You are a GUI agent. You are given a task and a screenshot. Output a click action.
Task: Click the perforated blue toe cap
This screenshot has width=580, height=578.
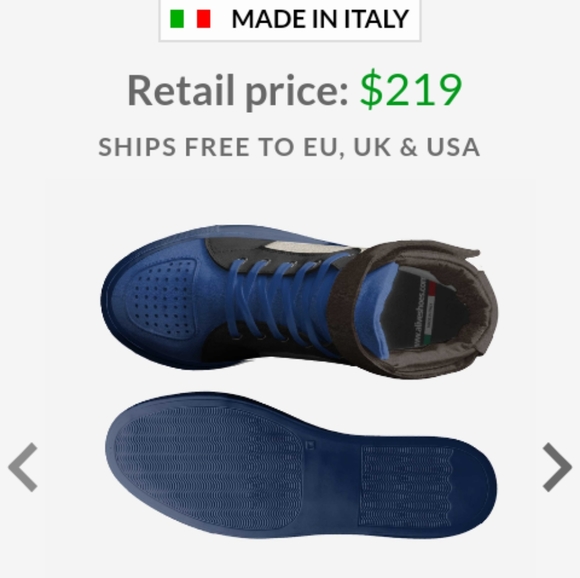coord(162,298)
